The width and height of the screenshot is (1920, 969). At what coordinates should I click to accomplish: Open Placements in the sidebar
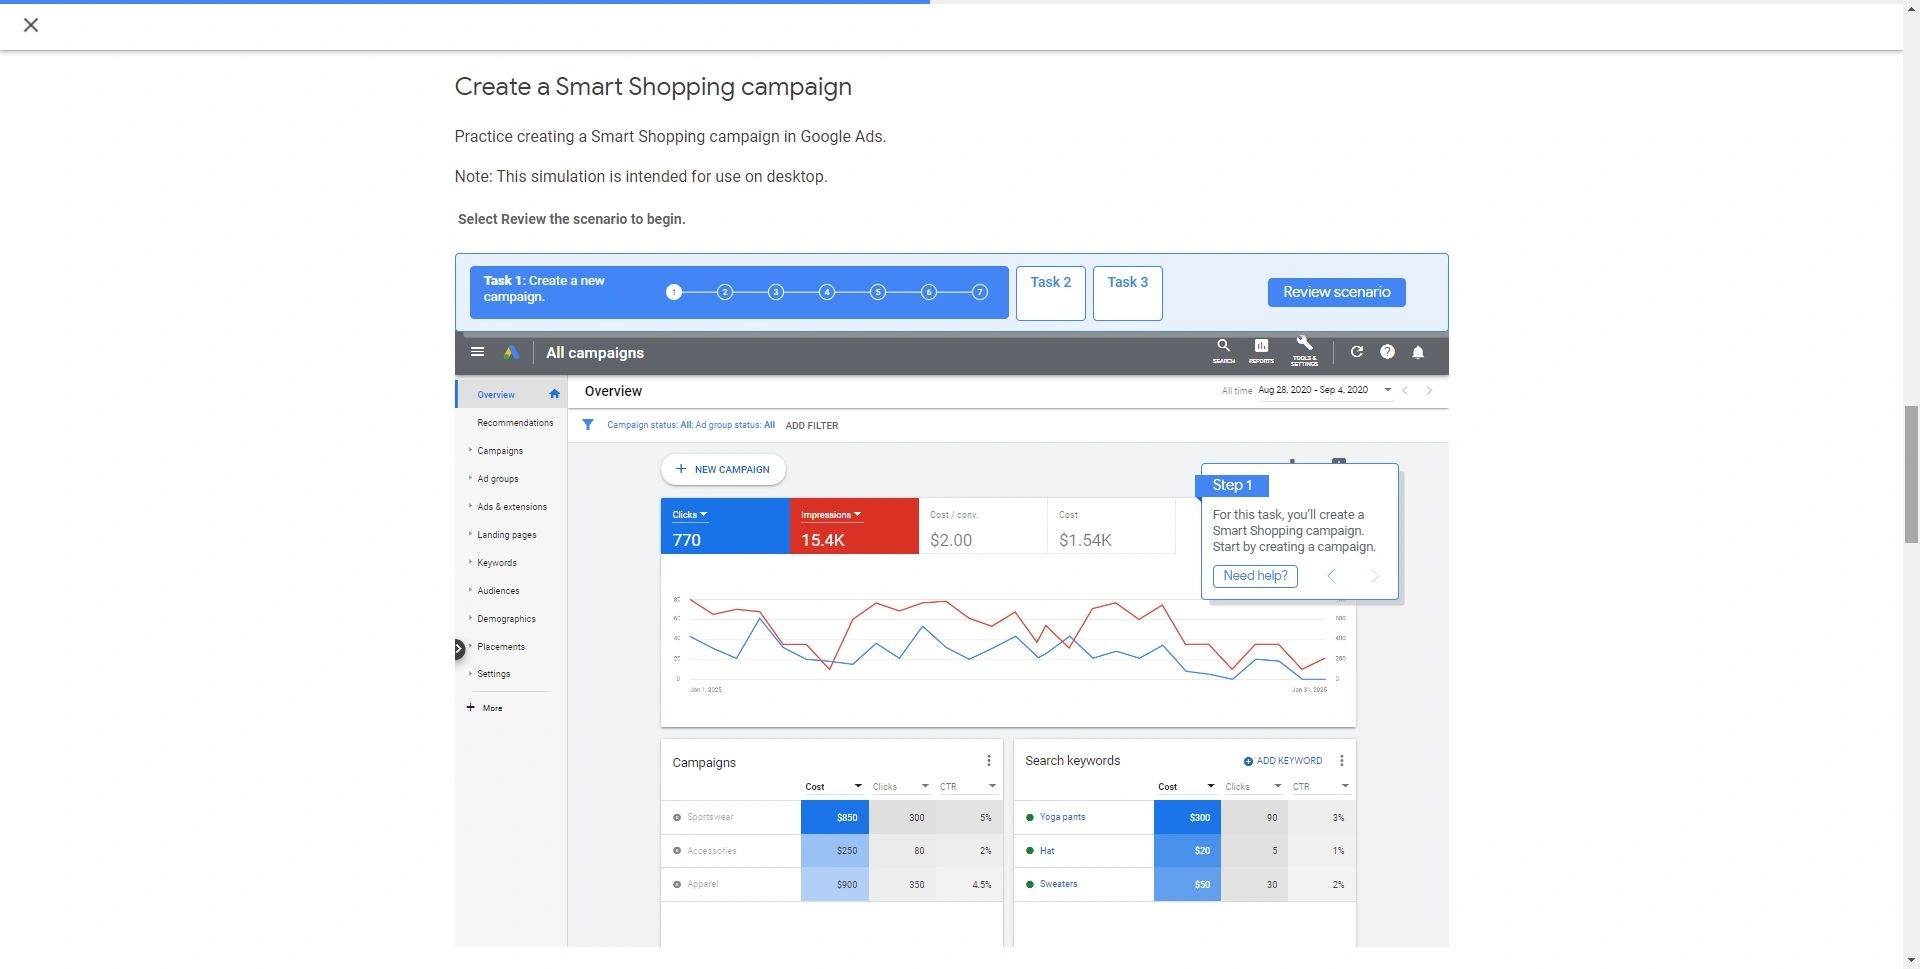[x=500, y=647]
